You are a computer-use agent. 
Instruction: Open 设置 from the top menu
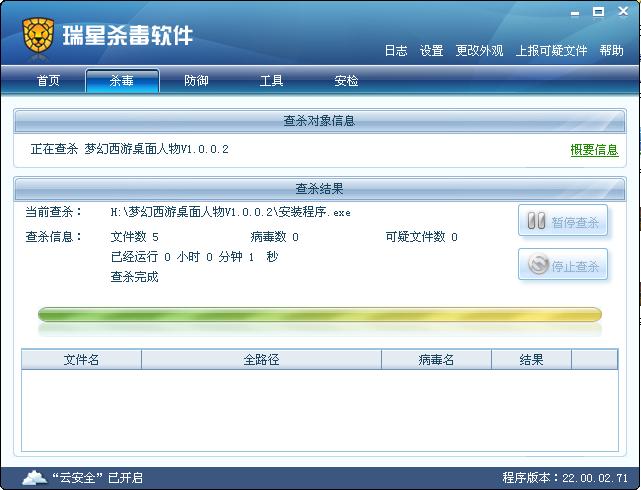pyautogui.click(x=432, y=51)
